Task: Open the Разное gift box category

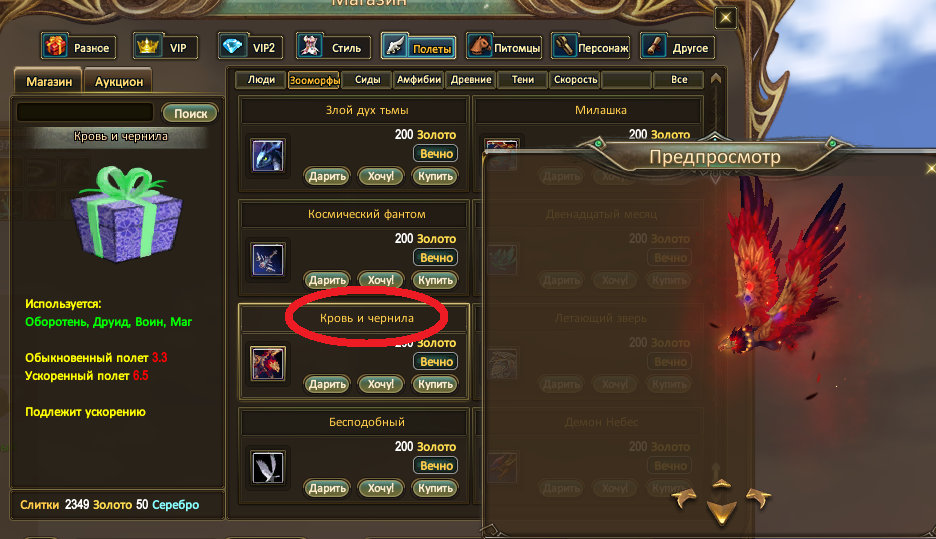Action: (x=78, y=47)
